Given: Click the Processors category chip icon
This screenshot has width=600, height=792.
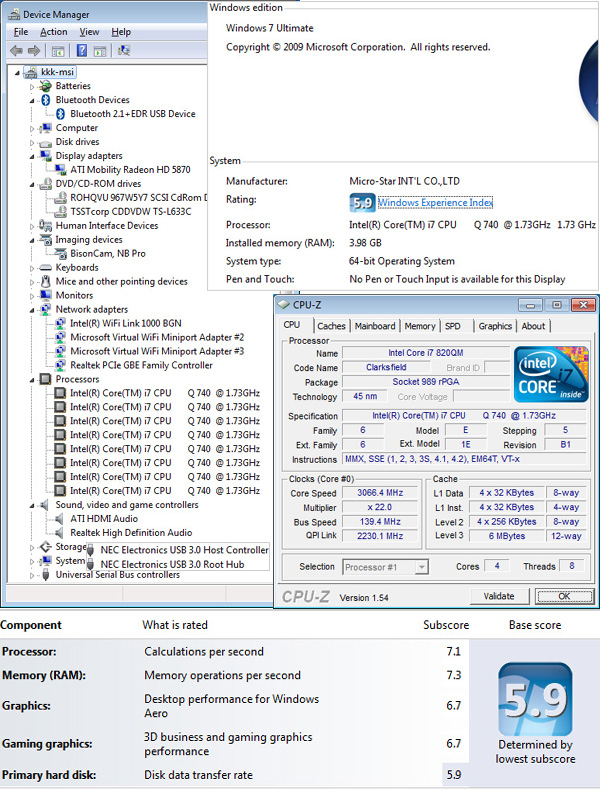Looking at the screenshot, I should 45,379.
